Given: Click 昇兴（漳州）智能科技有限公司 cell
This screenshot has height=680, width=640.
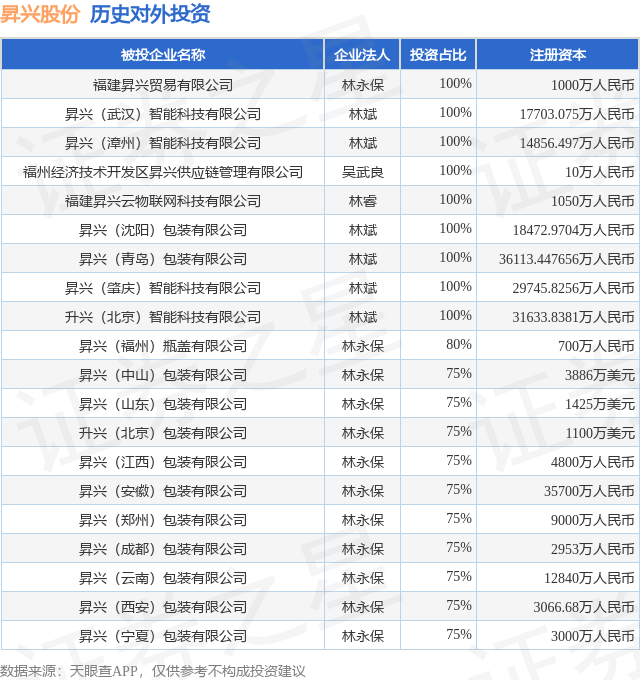Looking at the screenshot, I should pos(163,143).
